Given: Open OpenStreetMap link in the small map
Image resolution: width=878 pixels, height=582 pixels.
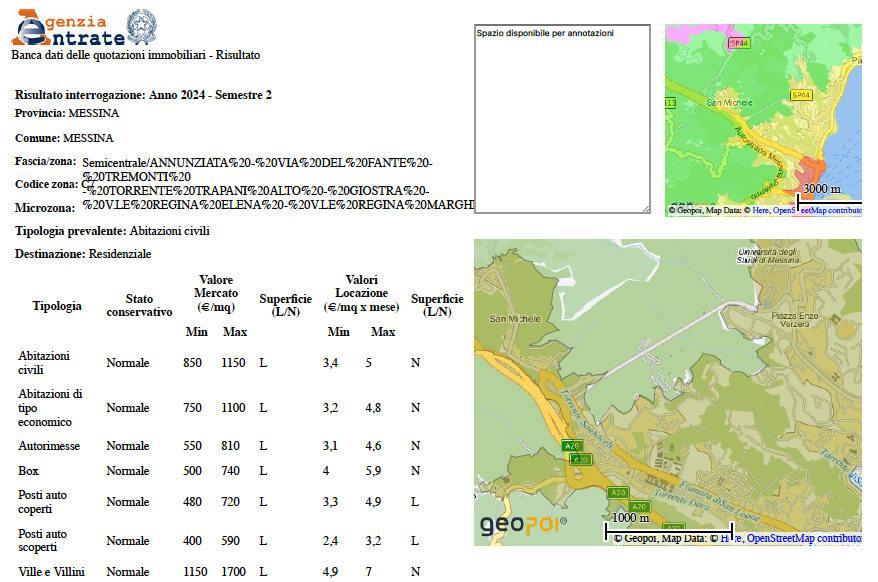Looking at the screenshot, I should tap(817, 210).
